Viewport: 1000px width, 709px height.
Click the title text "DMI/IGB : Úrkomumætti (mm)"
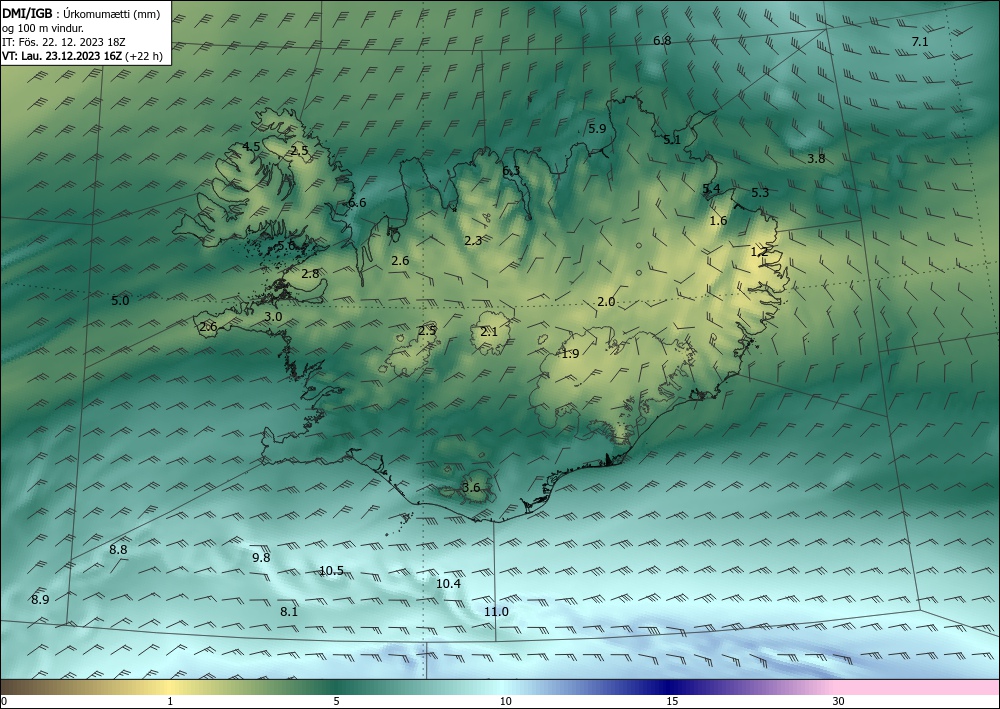81,13
